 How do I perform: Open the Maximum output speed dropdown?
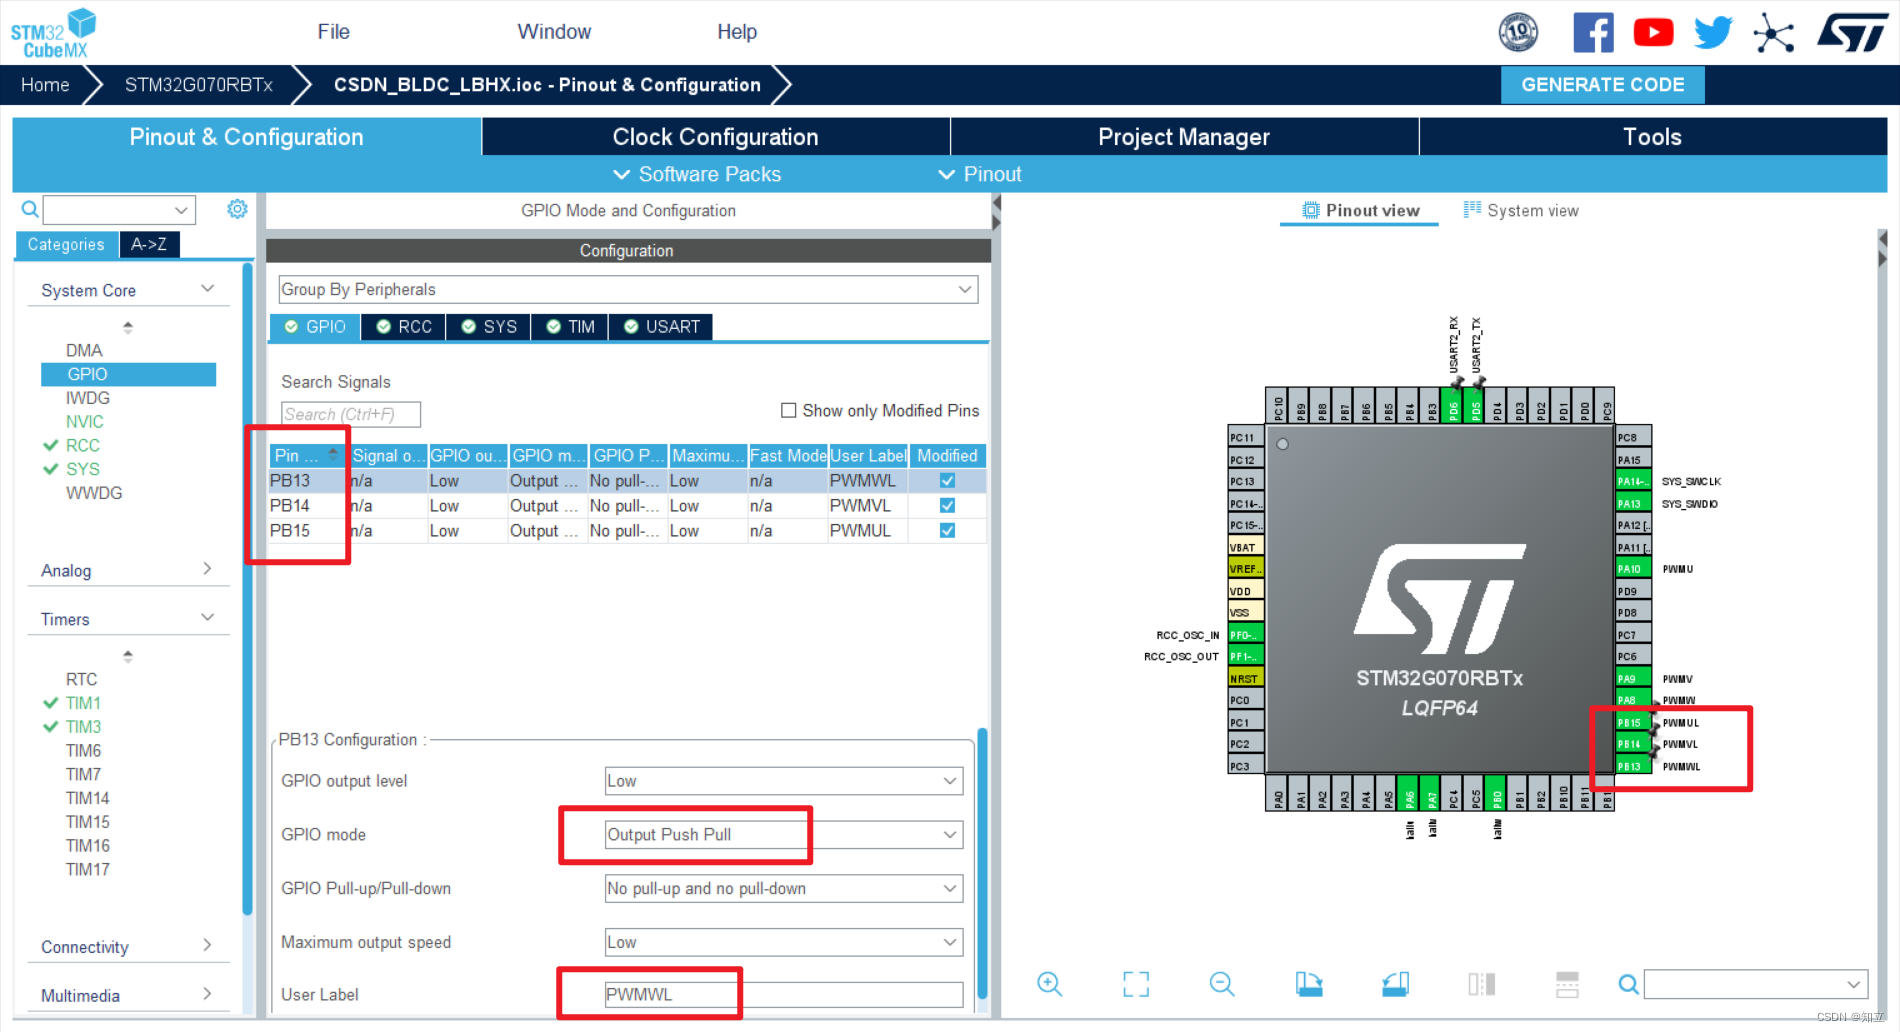click(x=784, y=942)
